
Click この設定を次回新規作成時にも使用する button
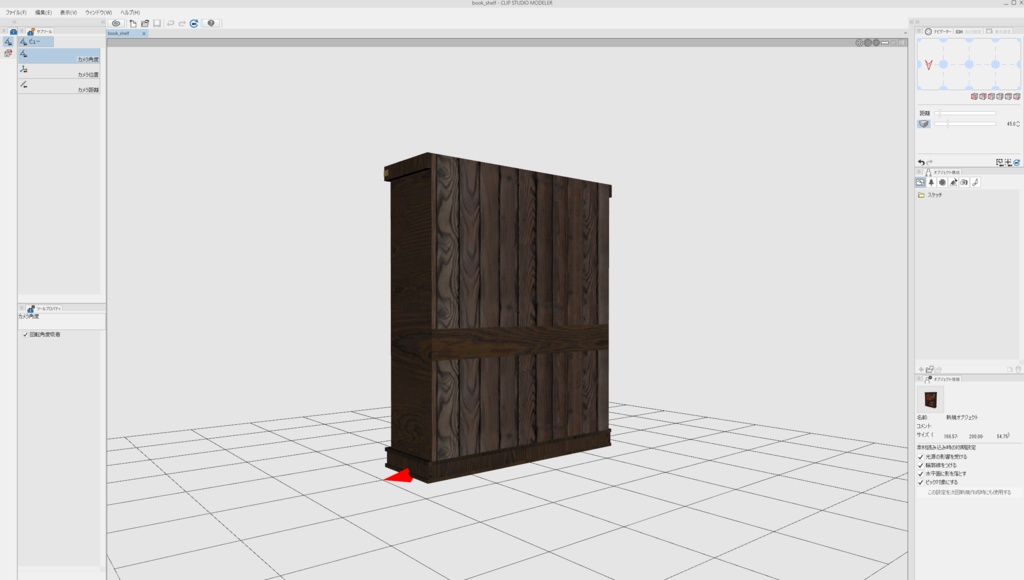click(x=968, y=492)
